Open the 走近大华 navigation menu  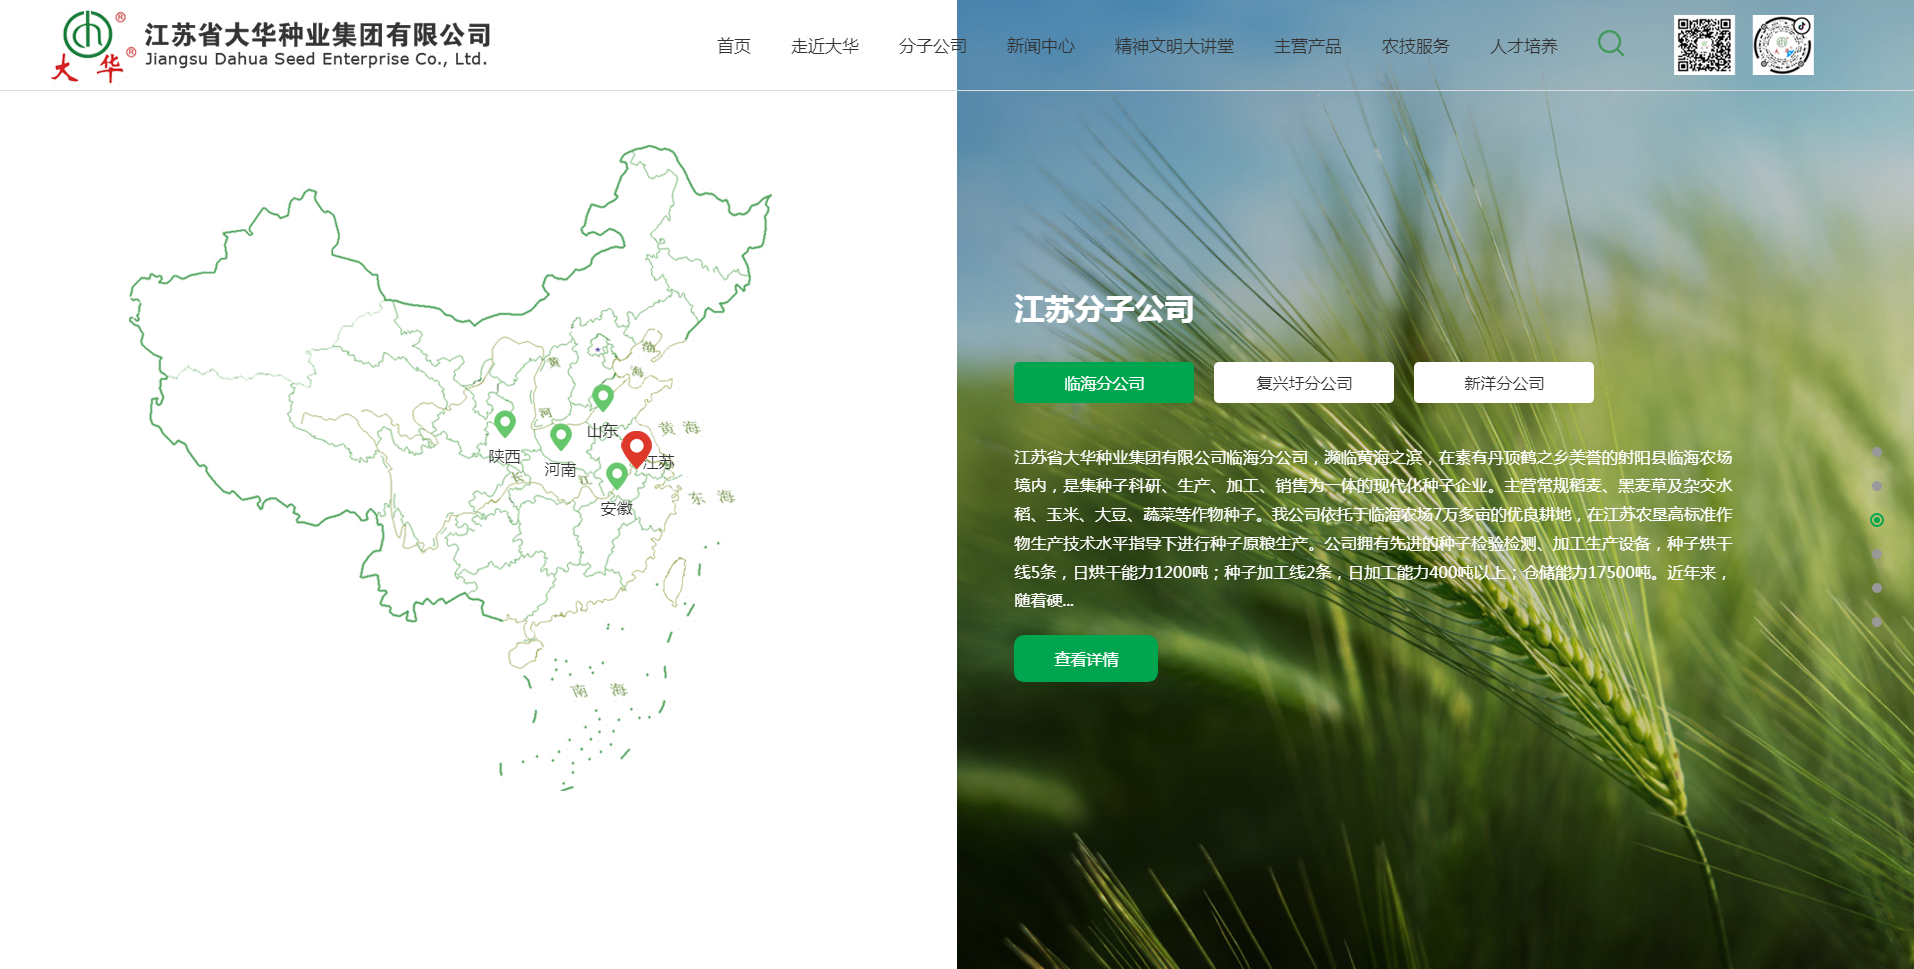(x=824, y=46)
